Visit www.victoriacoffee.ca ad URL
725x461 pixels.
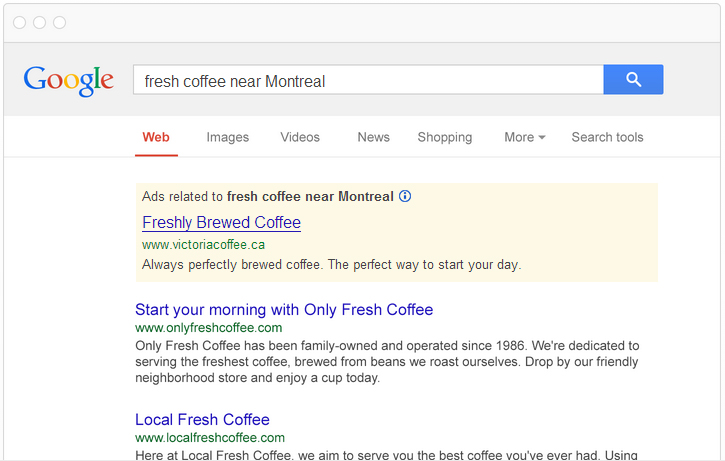coord(203,245)
